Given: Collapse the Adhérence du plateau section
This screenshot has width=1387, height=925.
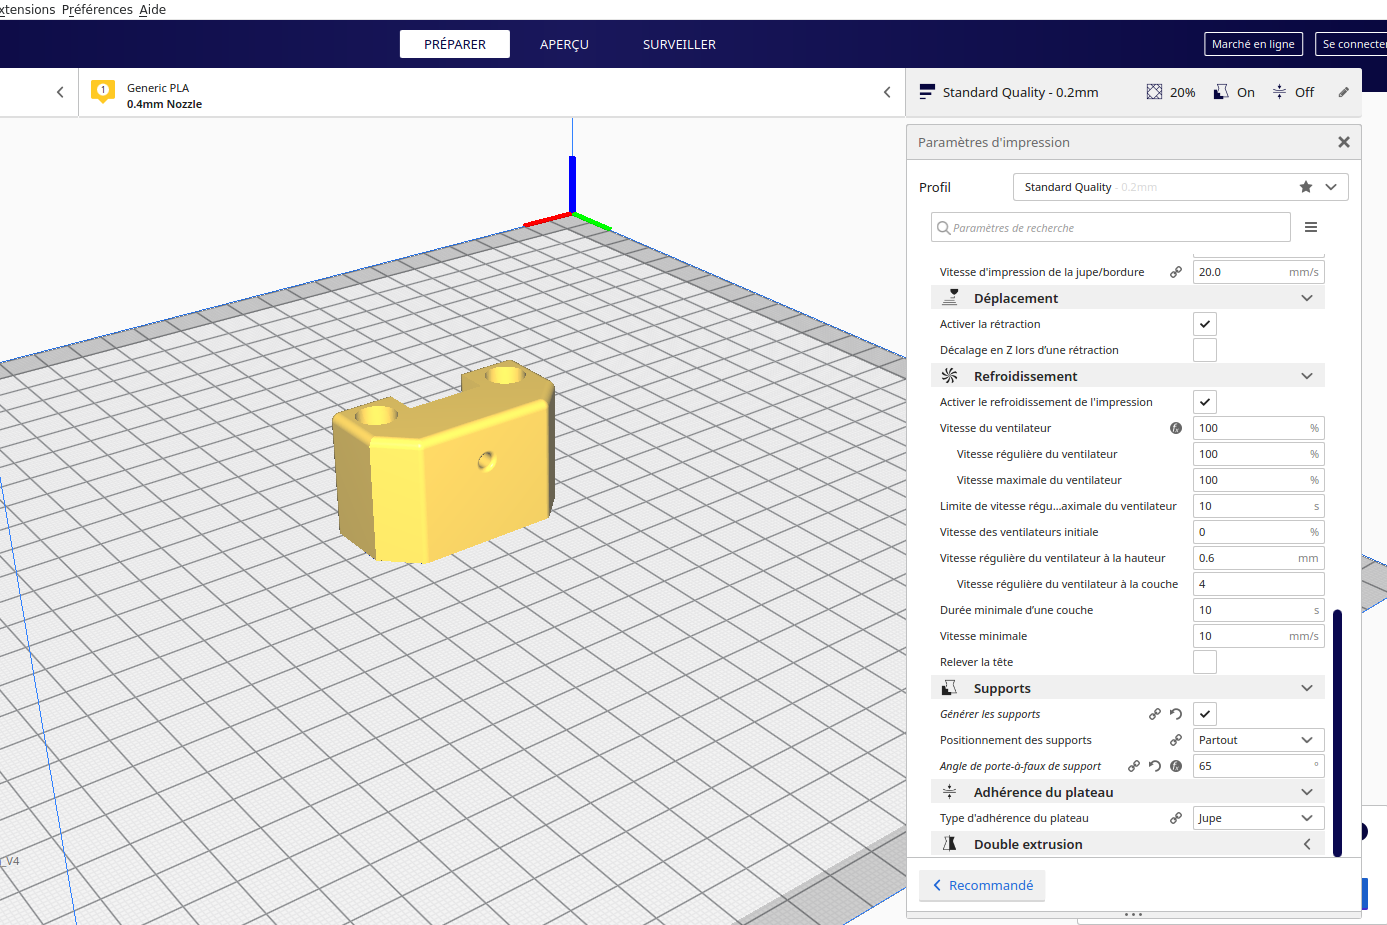Looking at the screenshot, I should click(1128, 792).
